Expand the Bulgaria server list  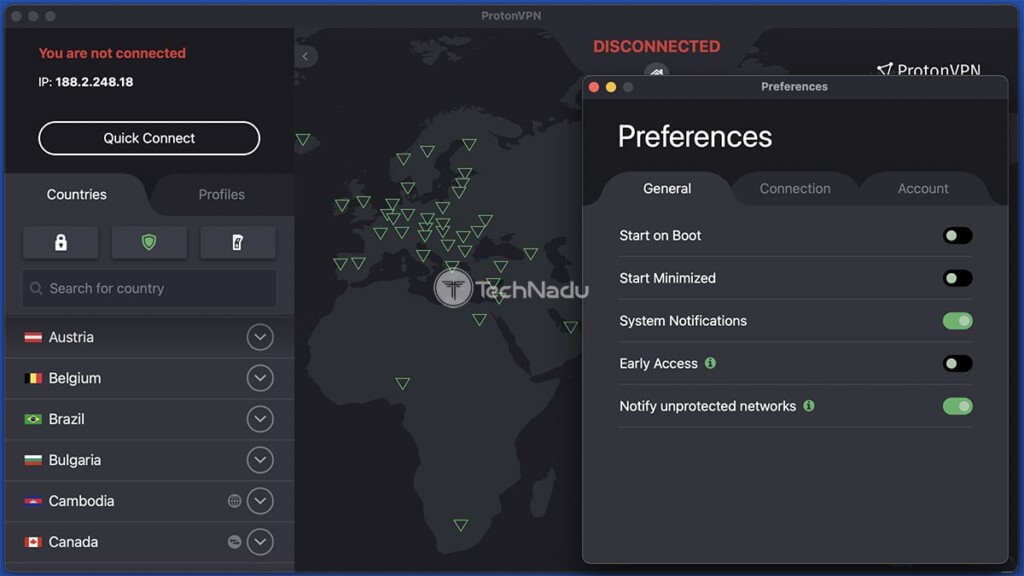[260, 460]
